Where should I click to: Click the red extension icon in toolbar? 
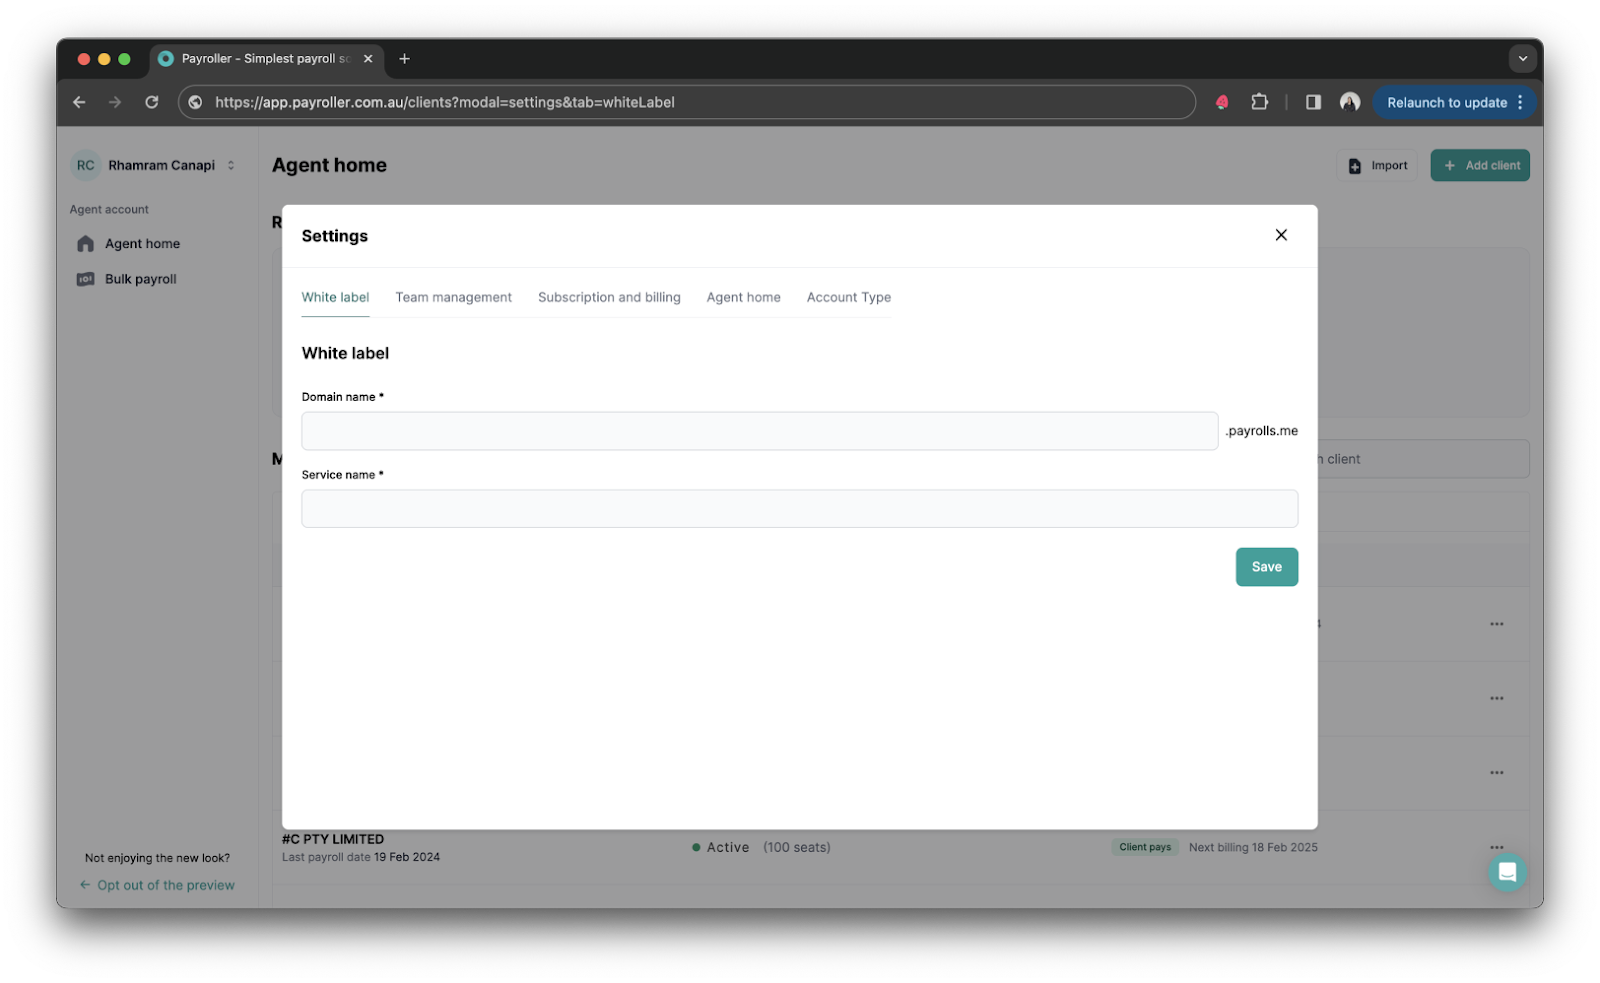(x=1222, y=102)
